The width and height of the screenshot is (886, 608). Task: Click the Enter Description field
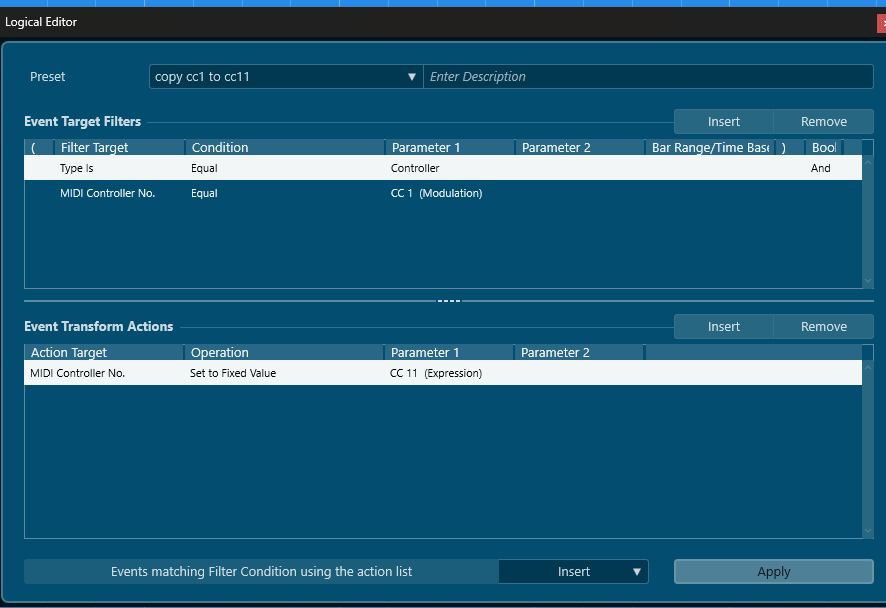pyautogui.click(x=648, y=77)
